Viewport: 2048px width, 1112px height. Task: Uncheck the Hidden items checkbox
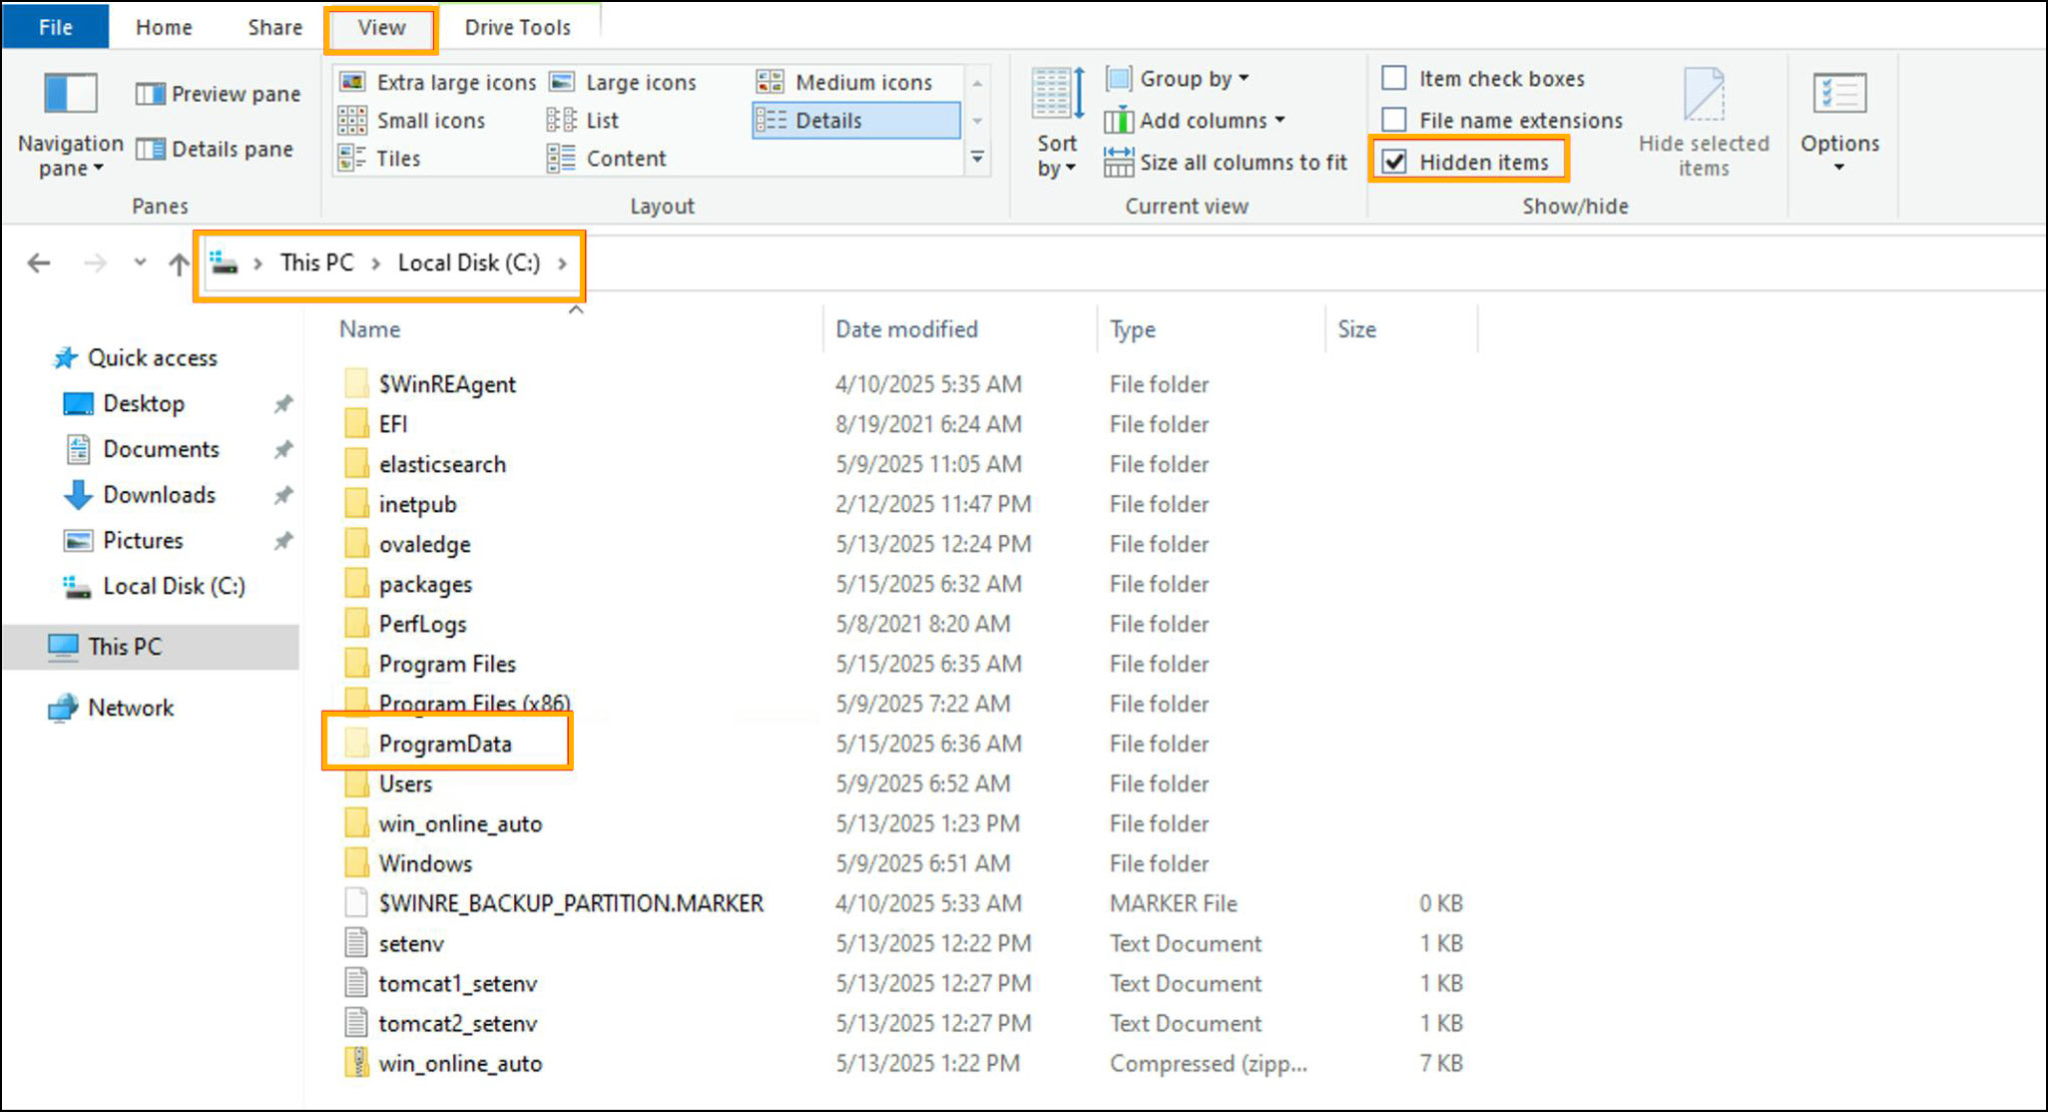coord(1394,162)
